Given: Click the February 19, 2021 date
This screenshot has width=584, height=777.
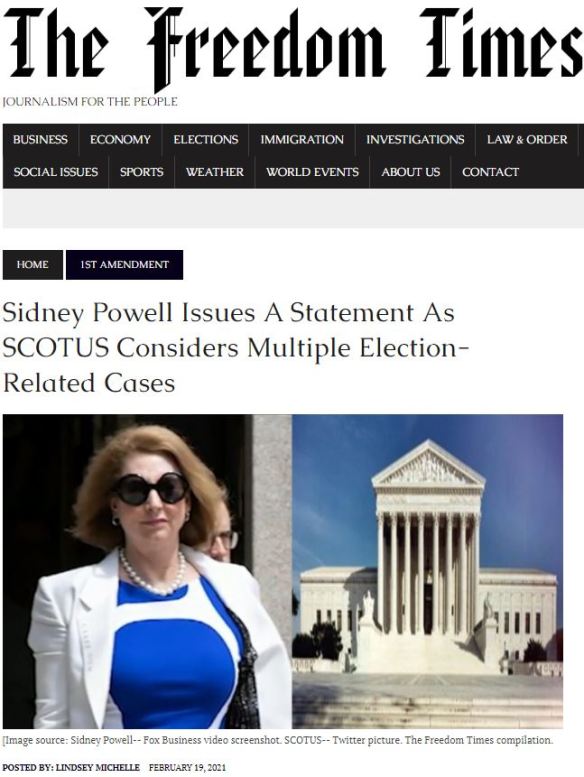Looking at the screenshot, I should point(187,767).
